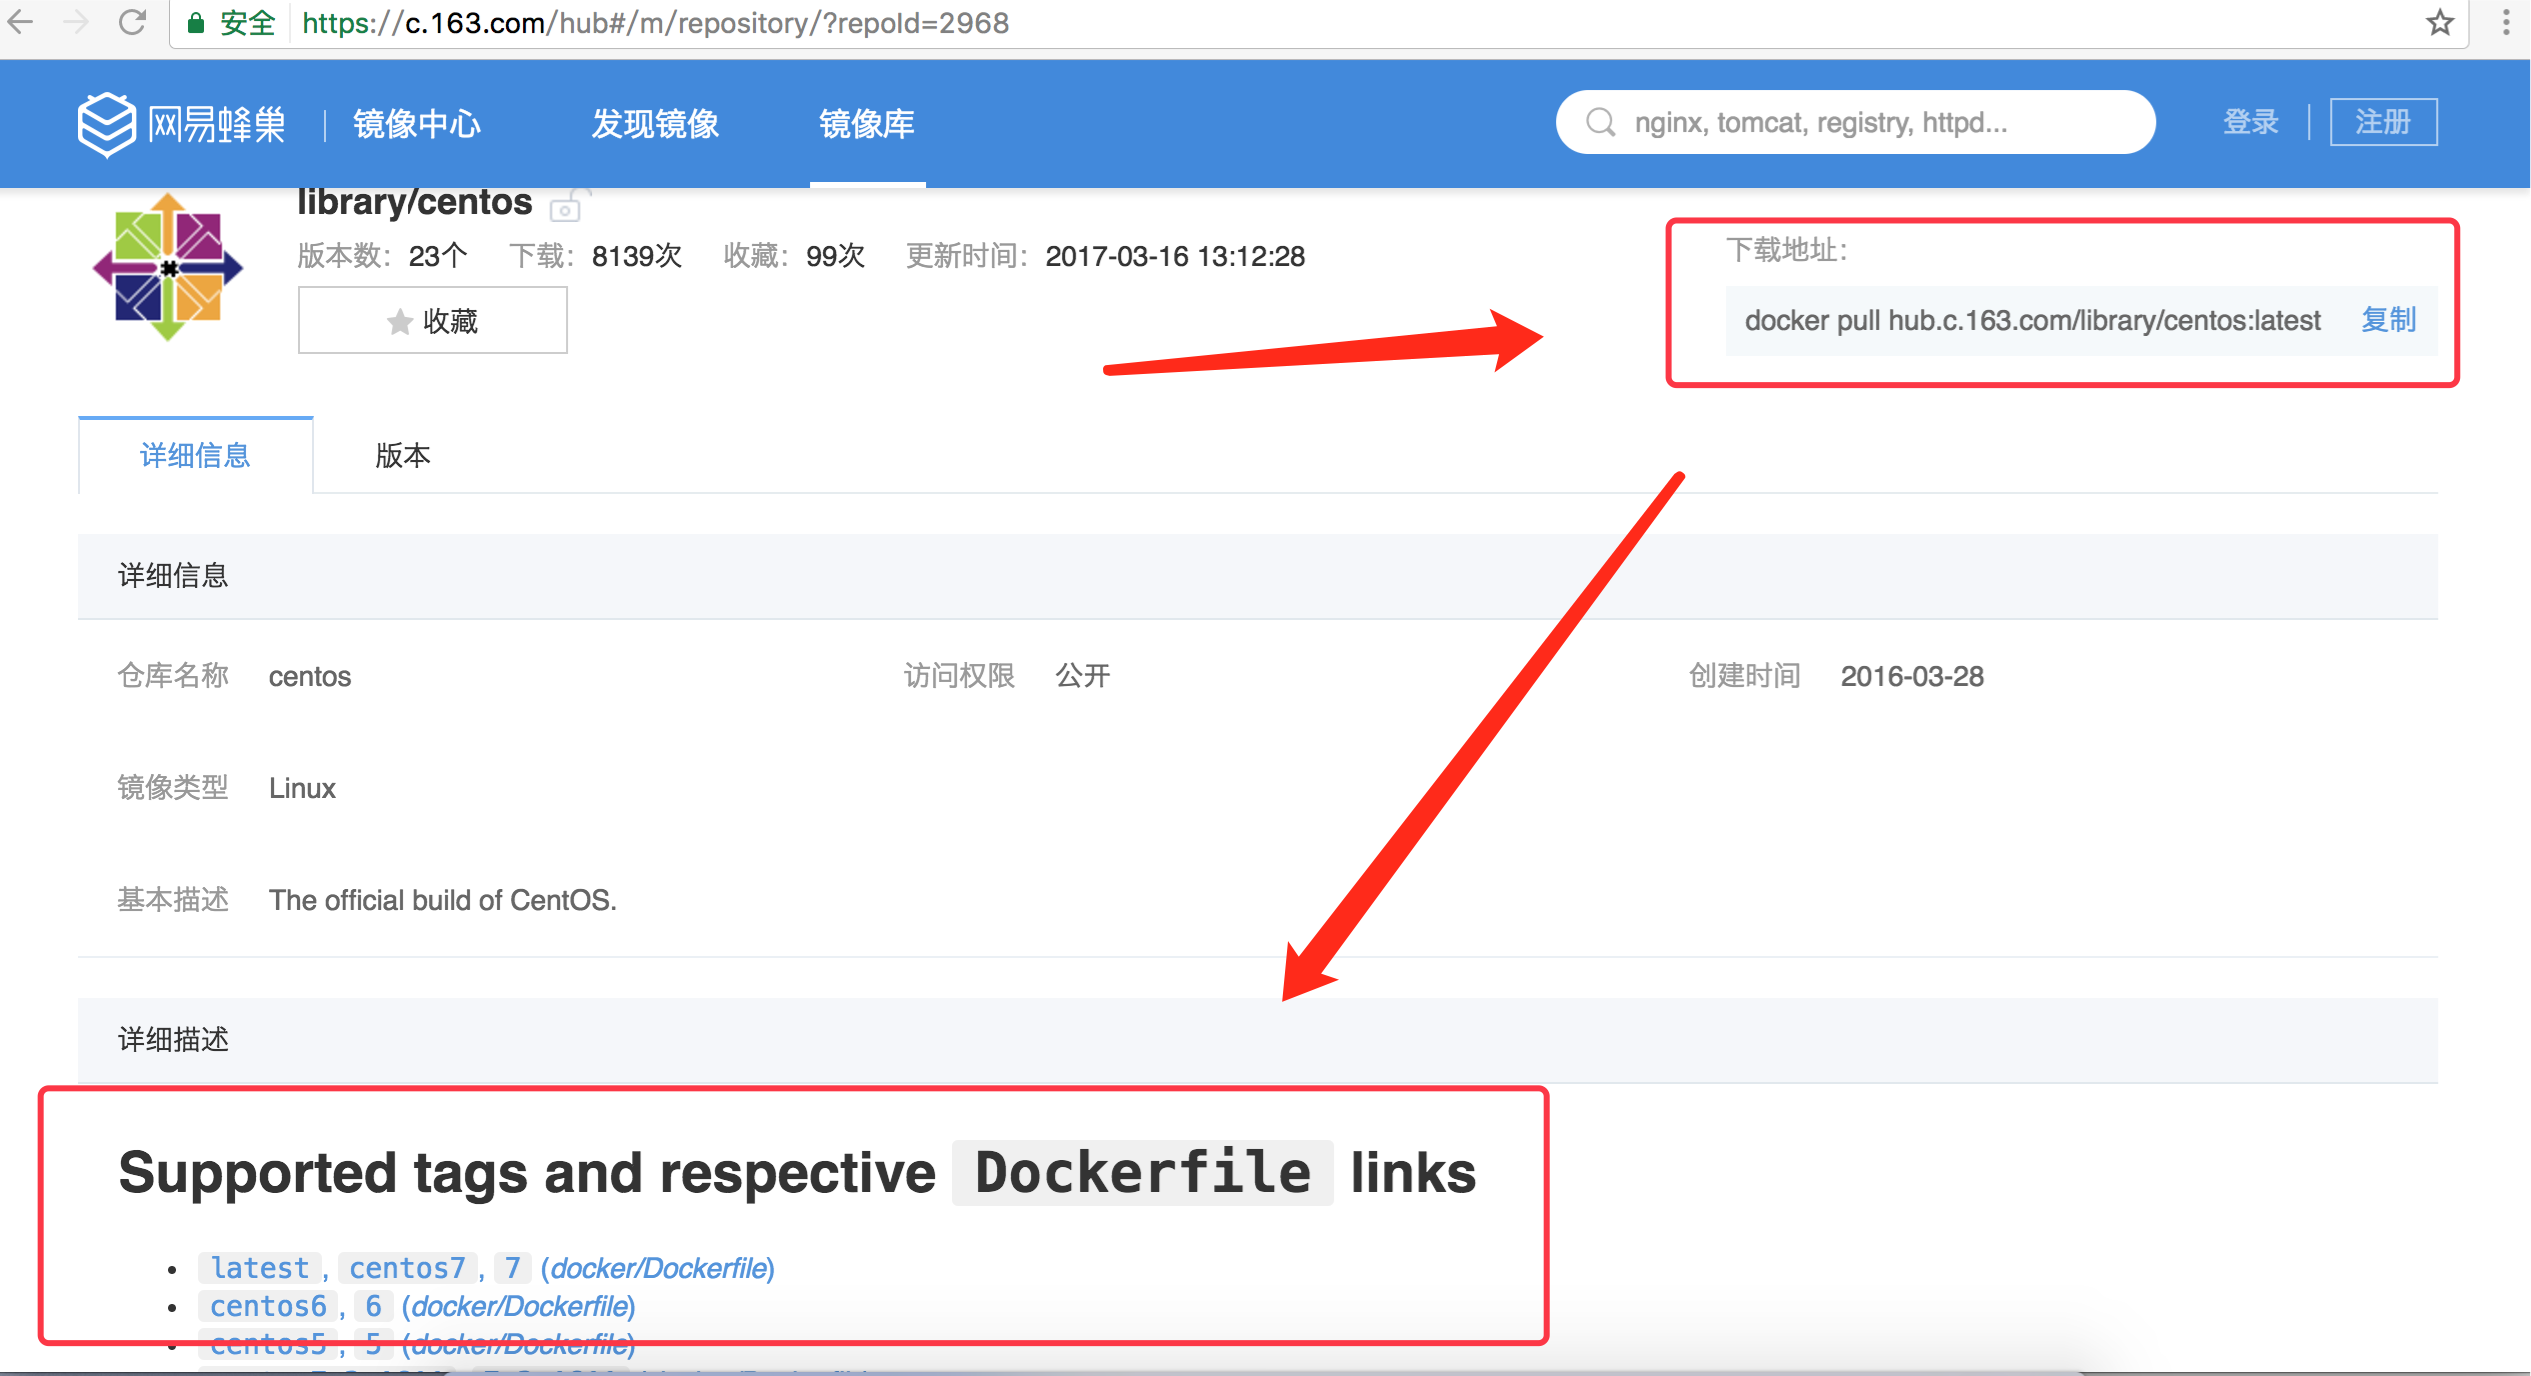
Task: Bookmark the page with star icon
Action: [x=2440, y=22]
